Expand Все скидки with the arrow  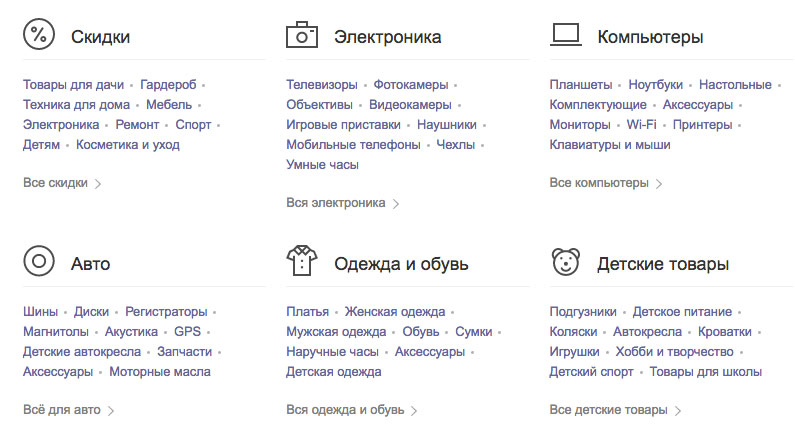(97, 183)
